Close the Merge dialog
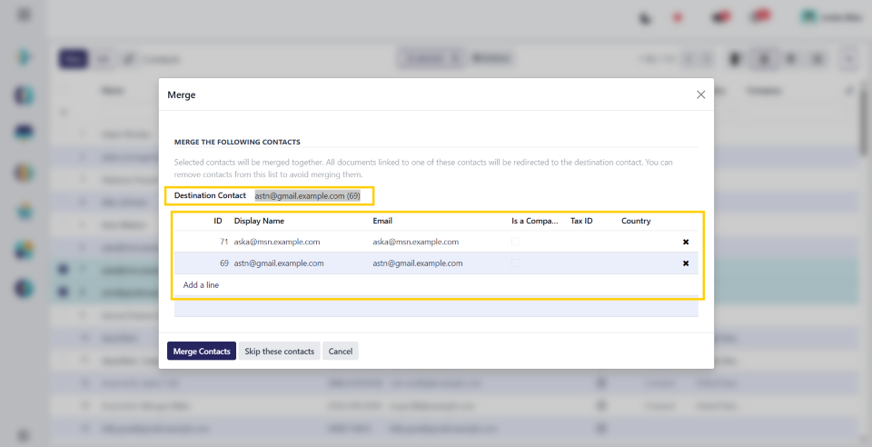 pyautogui.click(x=701, y=95)
